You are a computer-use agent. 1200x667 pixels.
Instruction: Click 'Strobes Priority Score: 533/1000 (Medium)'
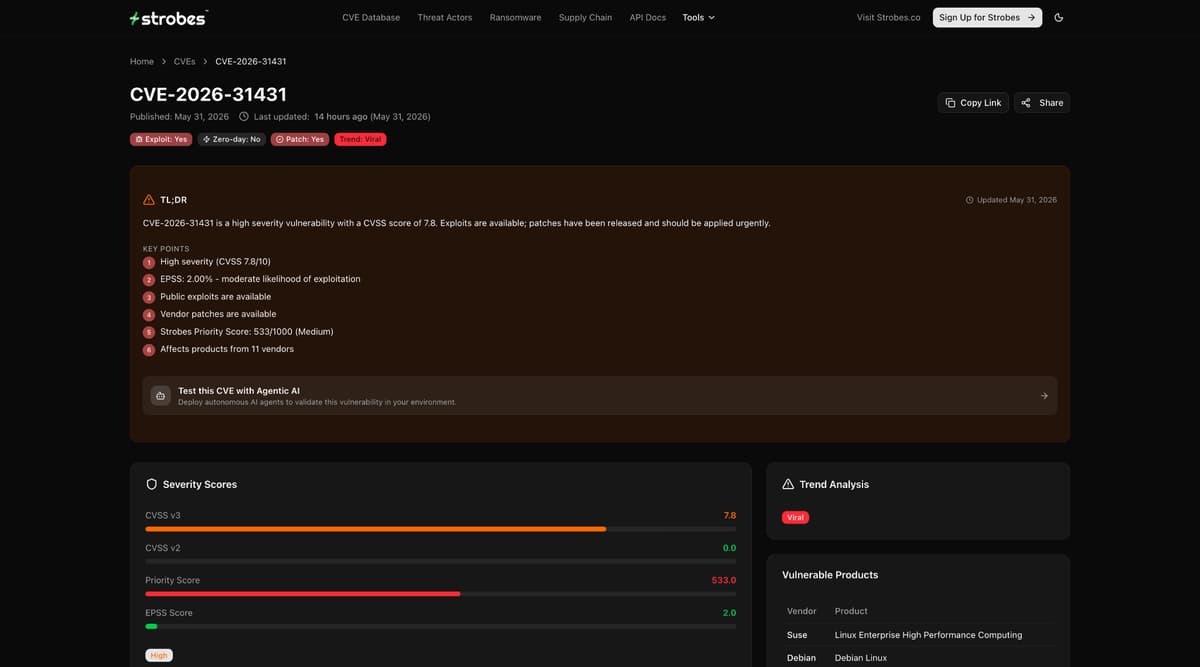pyautogui.click(x=247, y=331)
